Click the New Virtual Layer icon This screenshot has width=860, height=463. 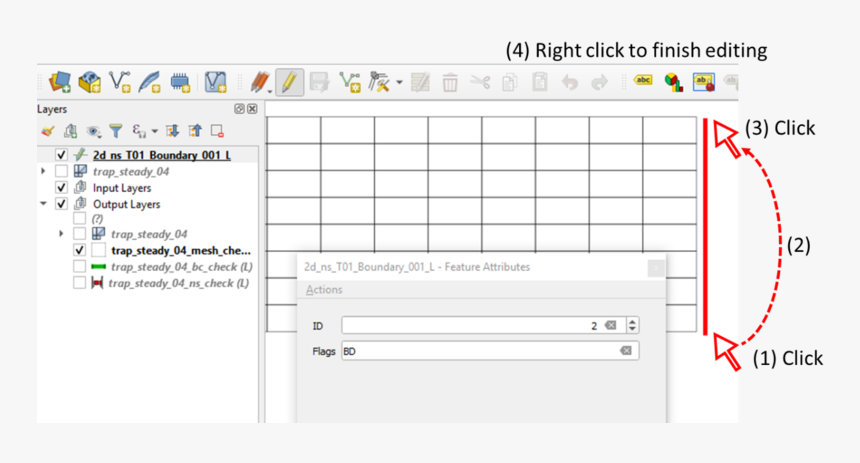(x=215, y=82)
